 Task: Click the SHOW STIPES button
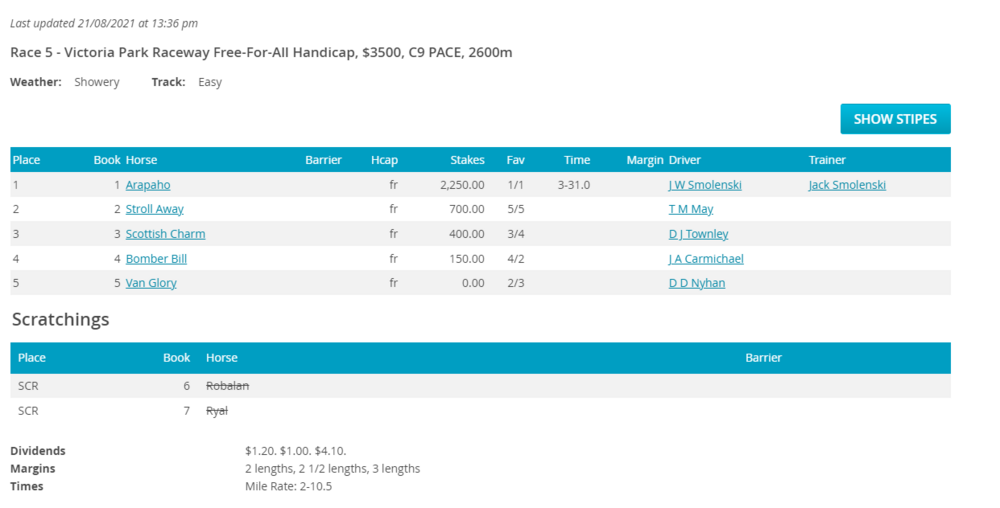pyautogui.click(x=894, y=119)
